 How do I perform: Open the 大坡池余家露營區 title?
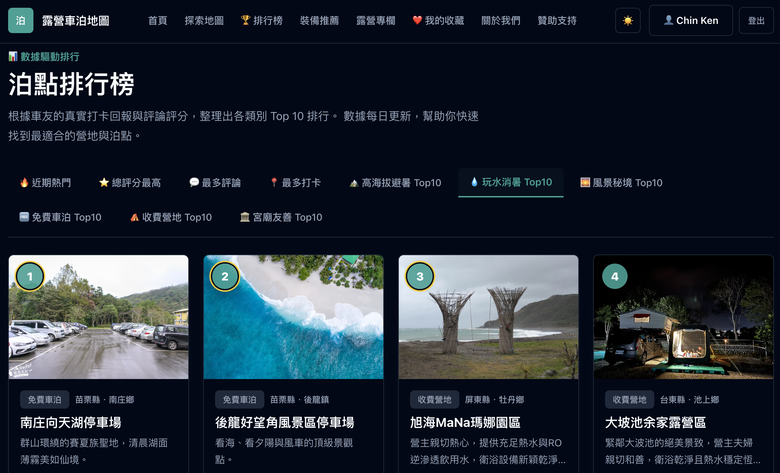point(656,422)
